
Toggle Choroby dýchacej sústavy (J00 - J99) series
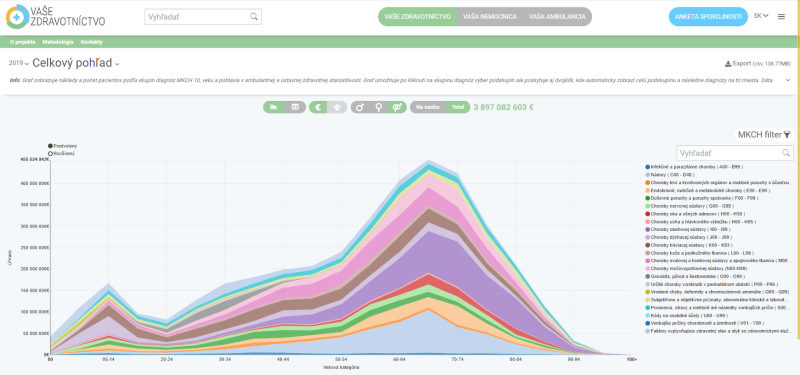689,237
